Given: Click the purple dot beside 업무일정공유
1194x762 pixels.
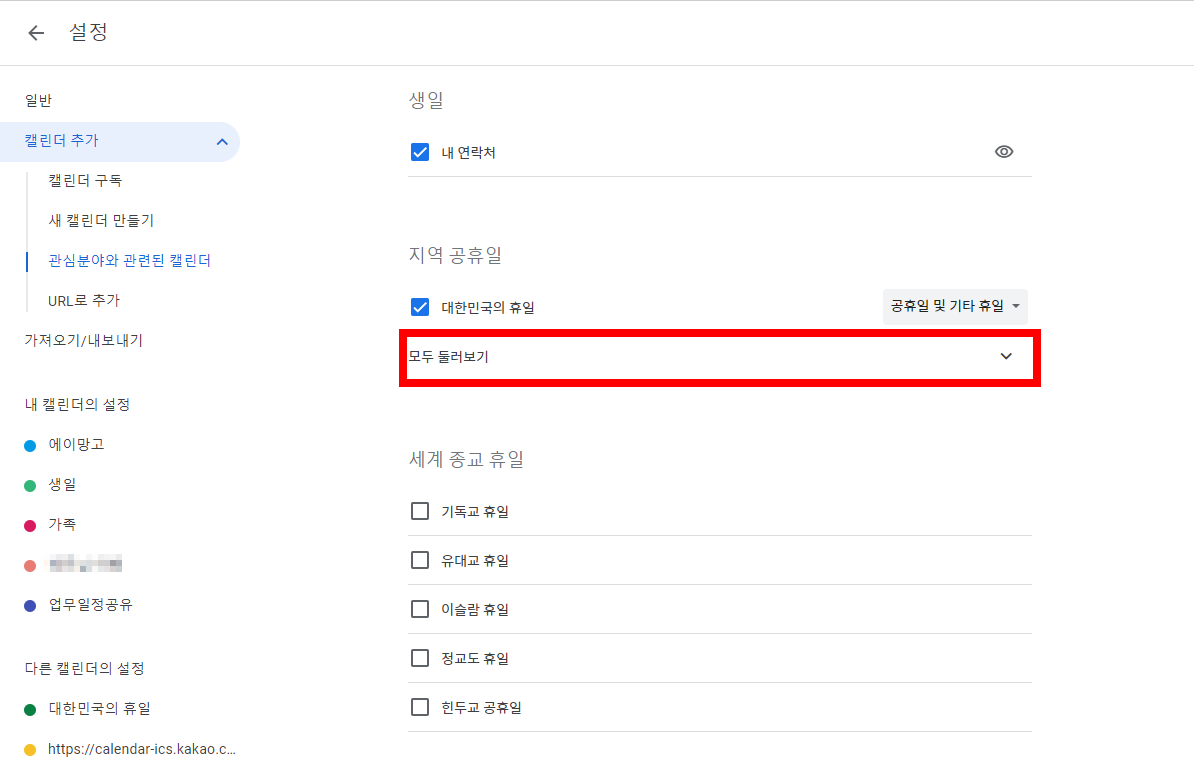Looking at the screenshot, I should click(x=31, y=603).
